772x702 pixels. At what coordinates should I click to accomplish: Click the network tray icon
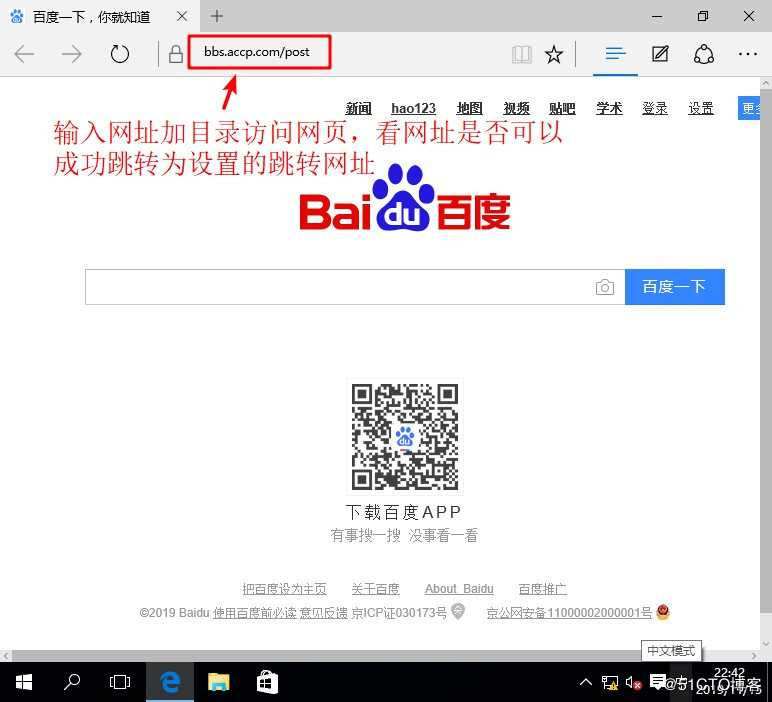tap(610, 683)
